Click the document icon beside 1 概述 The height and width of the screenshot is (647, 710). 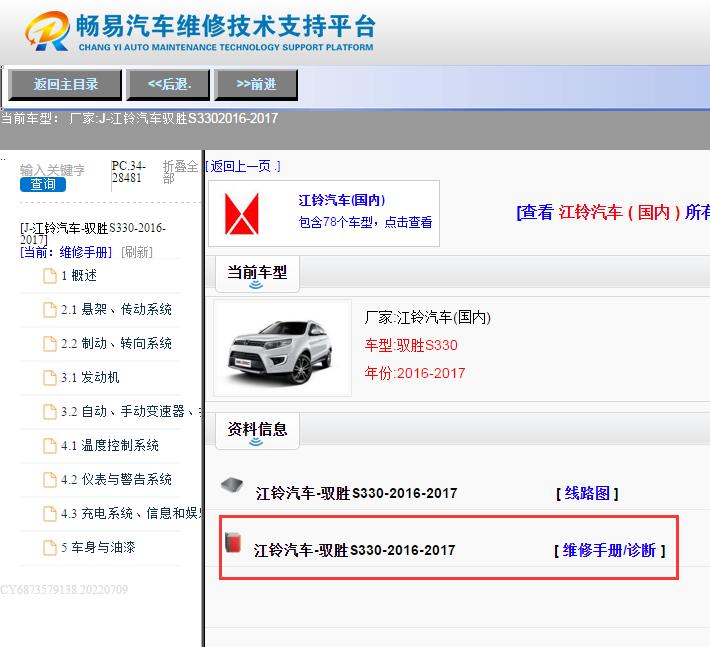50,276
